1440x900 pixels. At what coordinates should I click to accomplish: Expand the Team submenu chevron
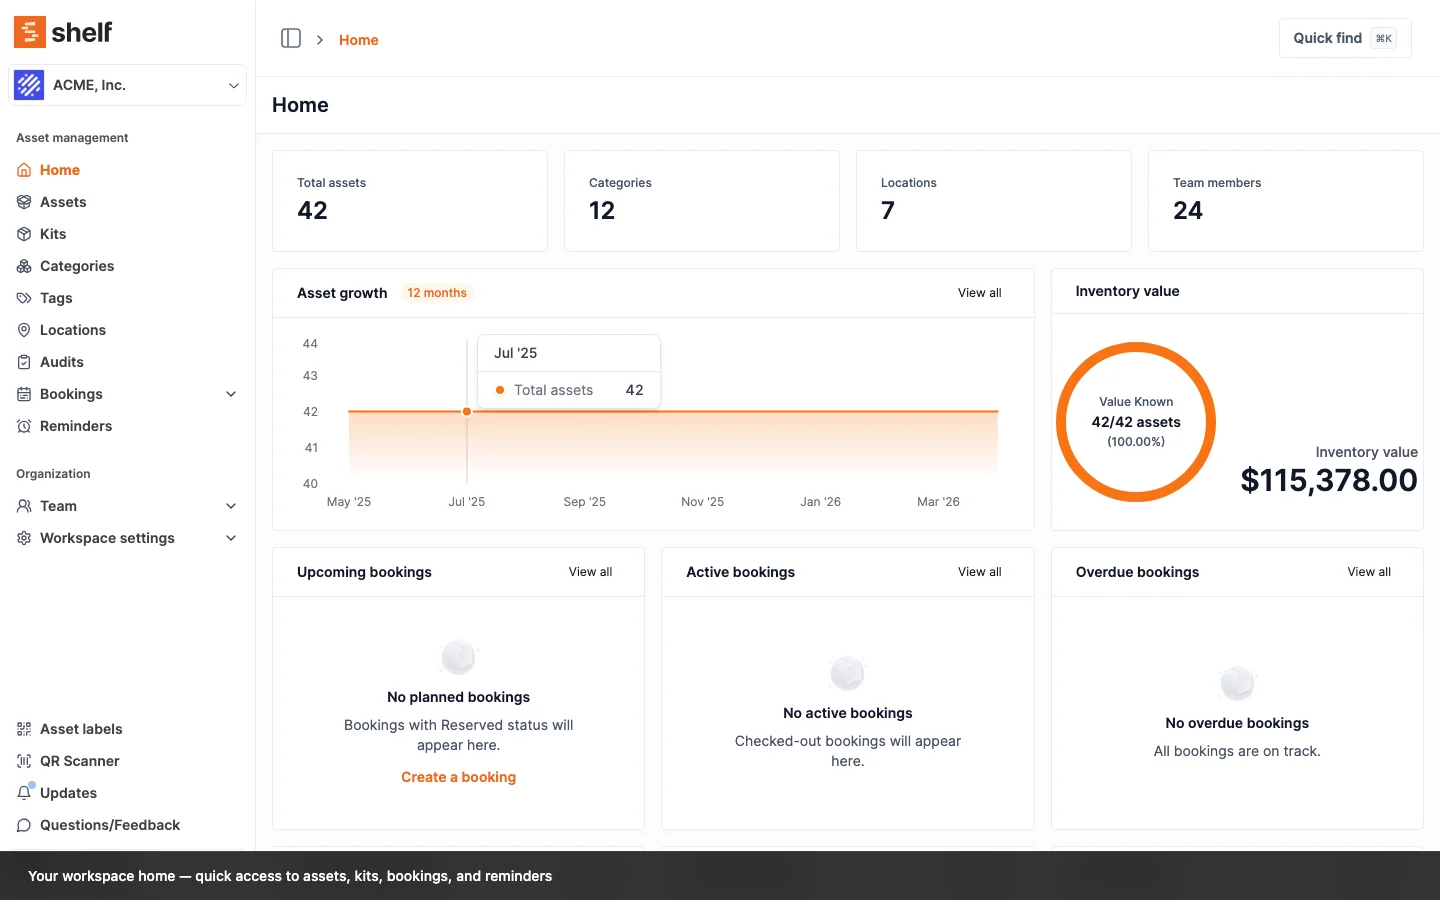click(231, 506)
